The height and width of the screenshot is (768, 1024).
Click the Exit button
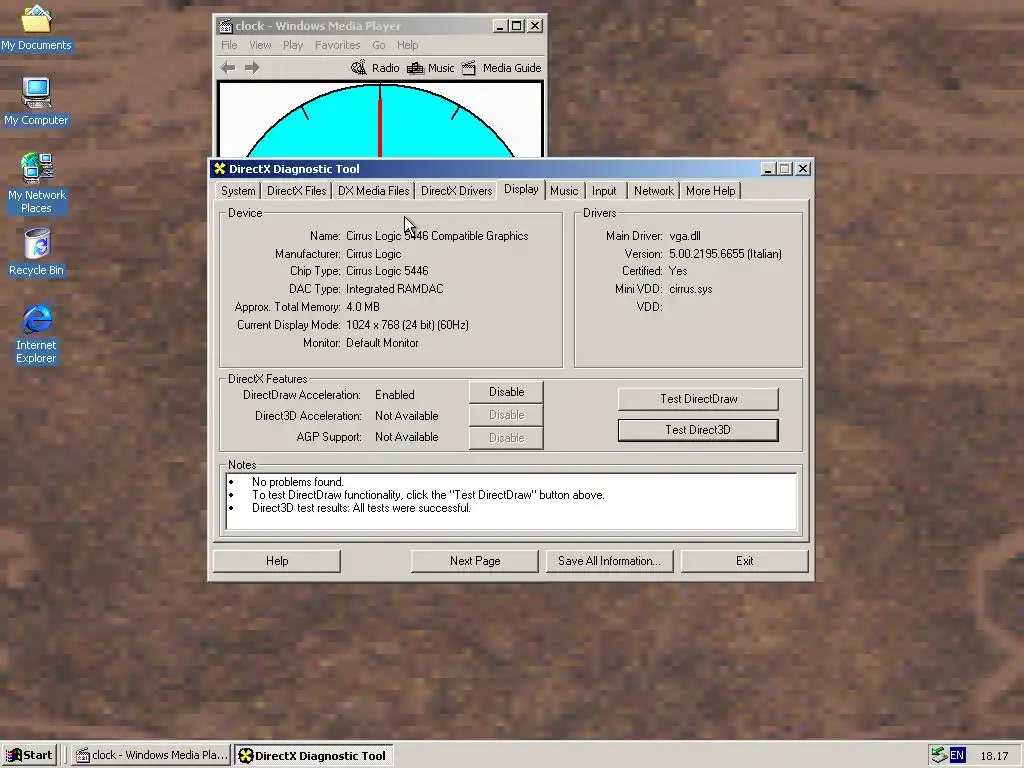click(x=744, y=561)
